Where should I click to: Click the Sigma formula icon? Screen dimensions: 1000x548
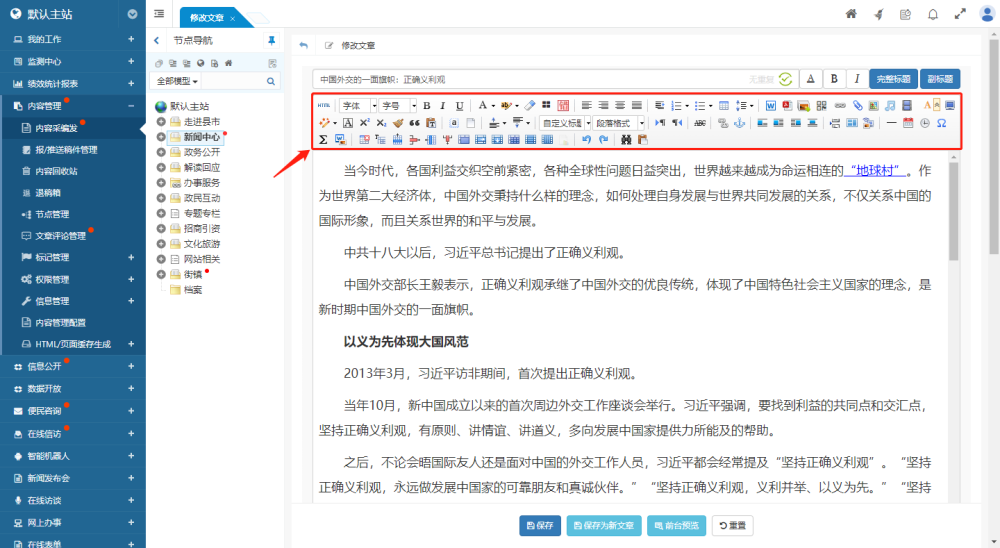click(323, 139)
